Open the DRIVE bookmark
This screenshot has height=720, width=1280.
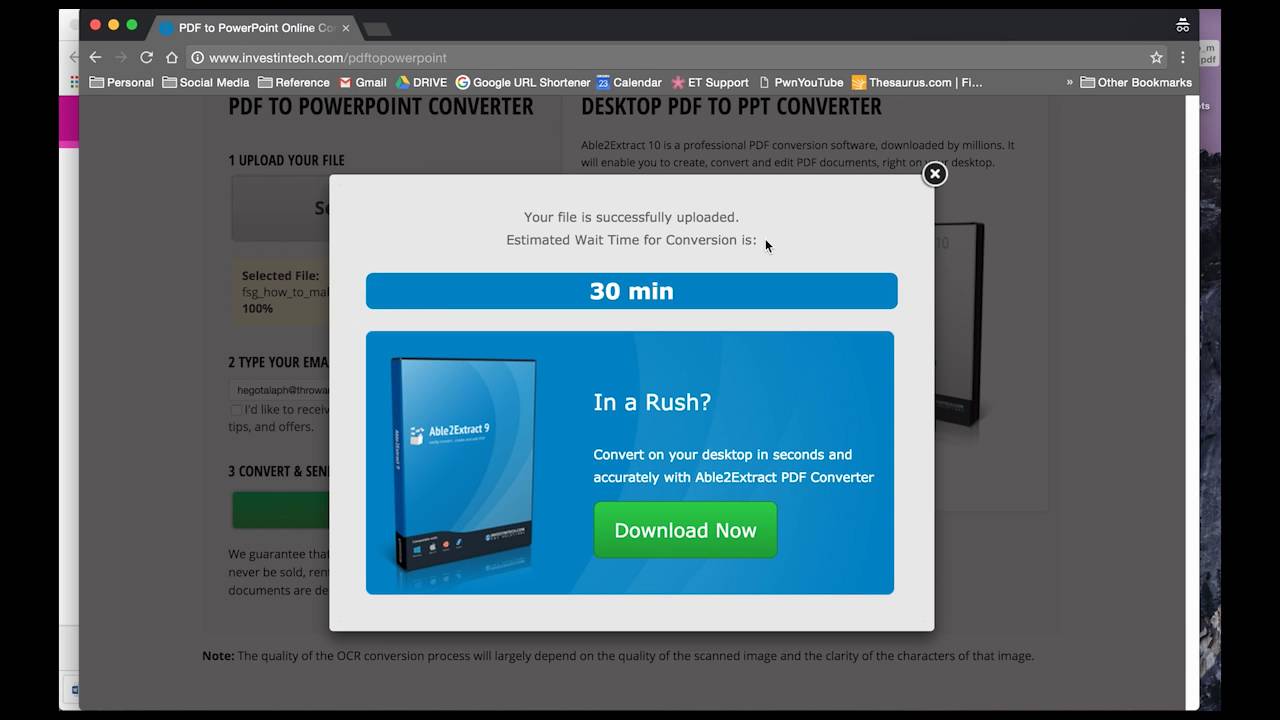[x=421, y=82]
